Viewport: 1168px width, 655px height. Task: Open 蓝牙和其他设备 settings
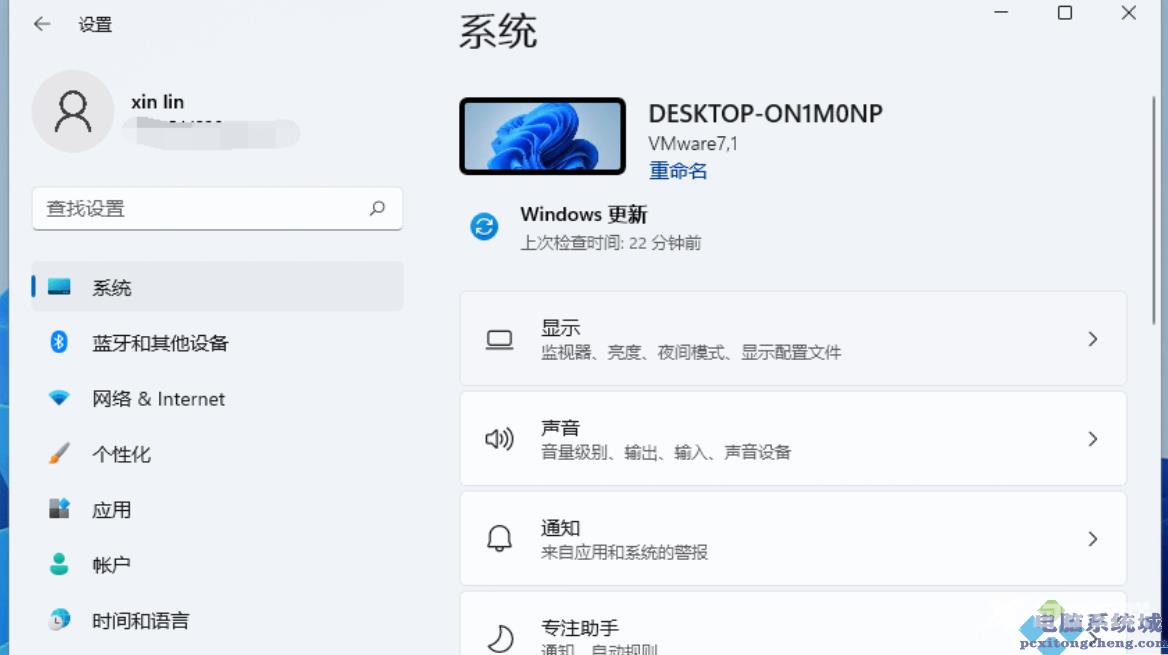pyautogui.click(x=218, y=342)
